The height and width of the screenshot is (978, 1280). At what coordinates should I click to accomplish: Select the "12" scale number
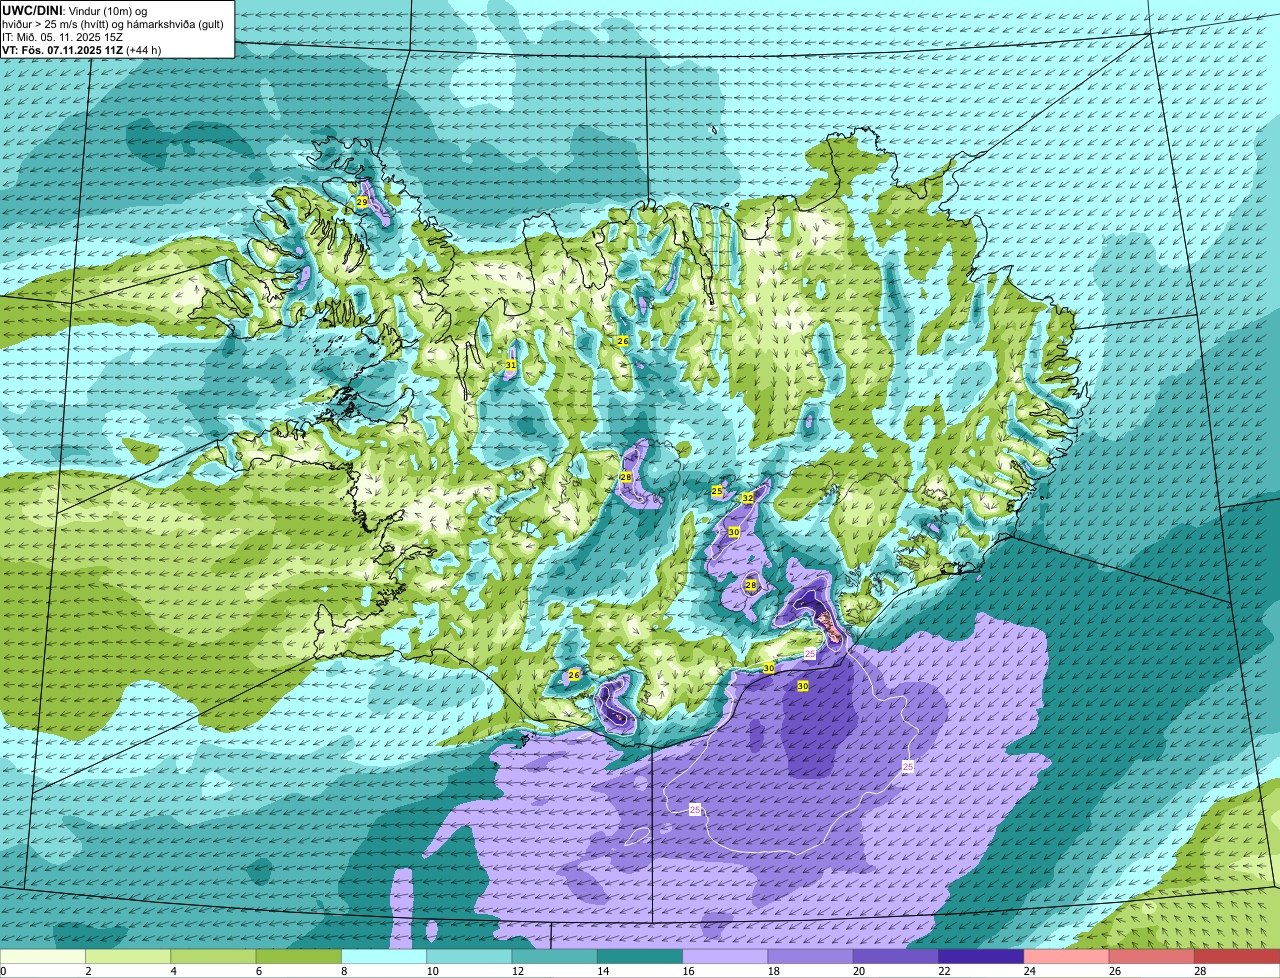[x=516, y=971]
